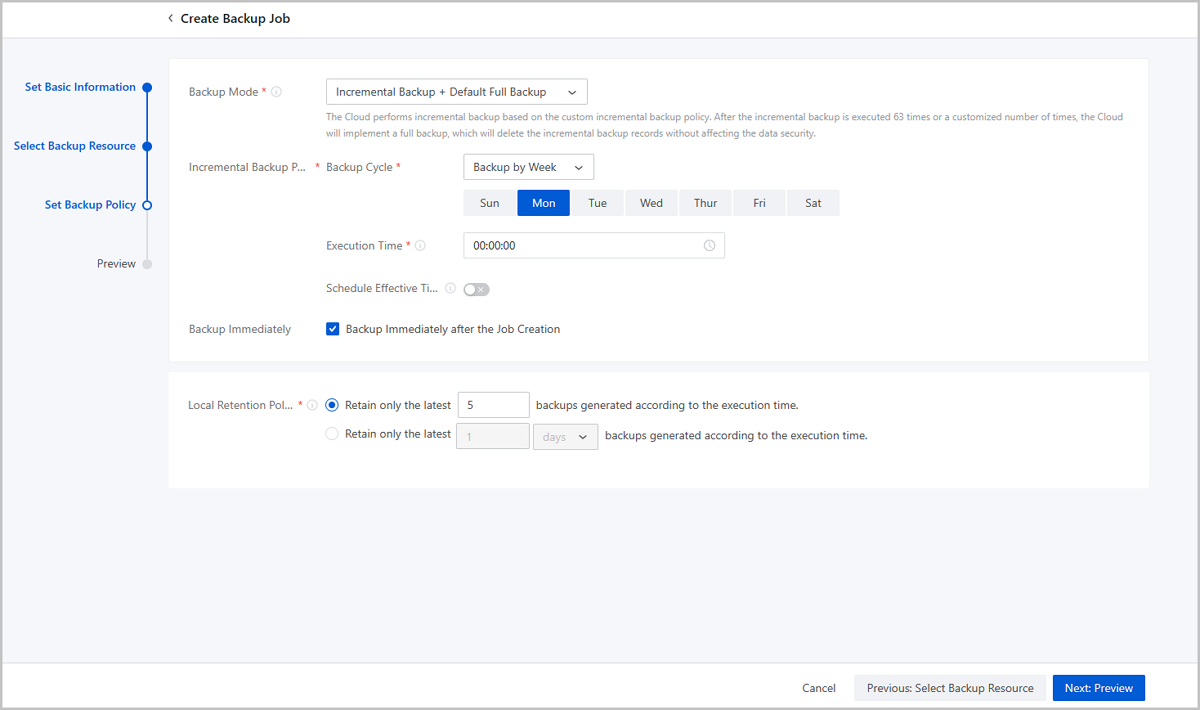Click the info icon beside Execution Time
This screenshot has height=710, width=1200.
[420, 246]
